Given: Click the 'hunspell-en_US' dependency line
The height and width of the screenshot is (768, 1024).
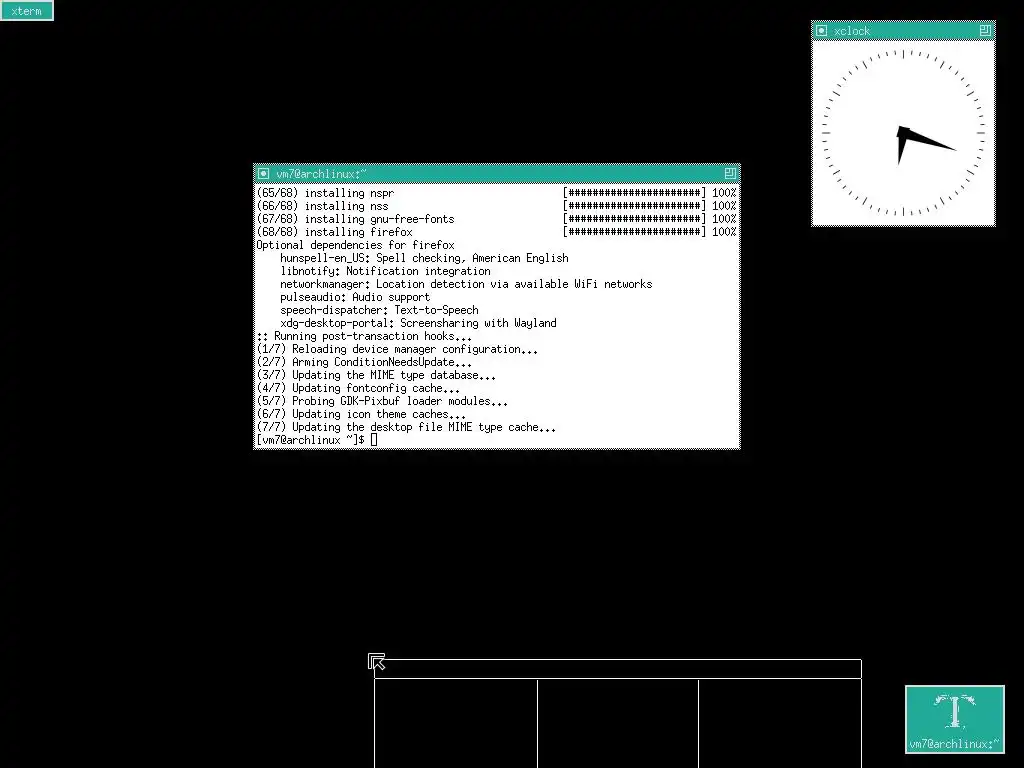Looking at the screenshot, I should pyautogui.click(x=424, y=258).
